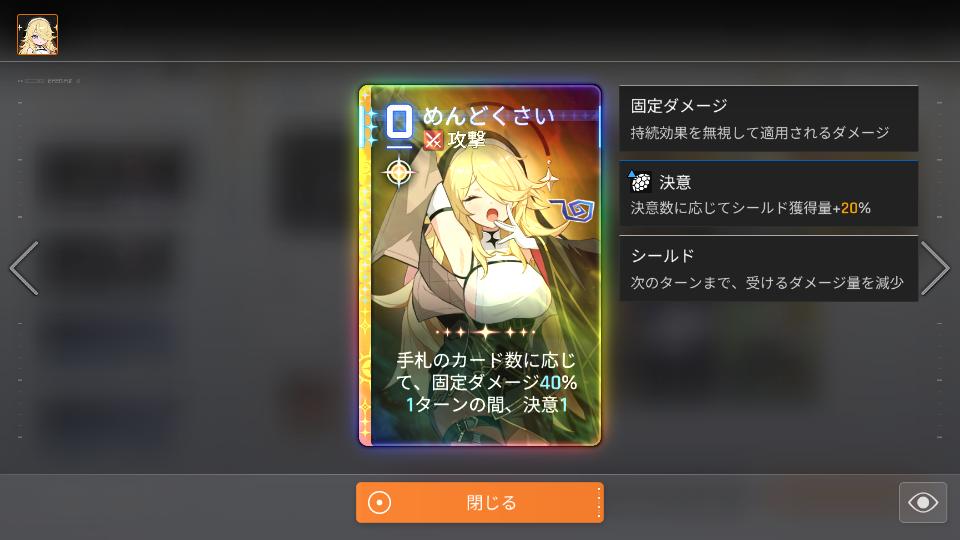Click the card effect description text
Image resolution: width=960 pixels, height=540 pixels.
point(486,383)
